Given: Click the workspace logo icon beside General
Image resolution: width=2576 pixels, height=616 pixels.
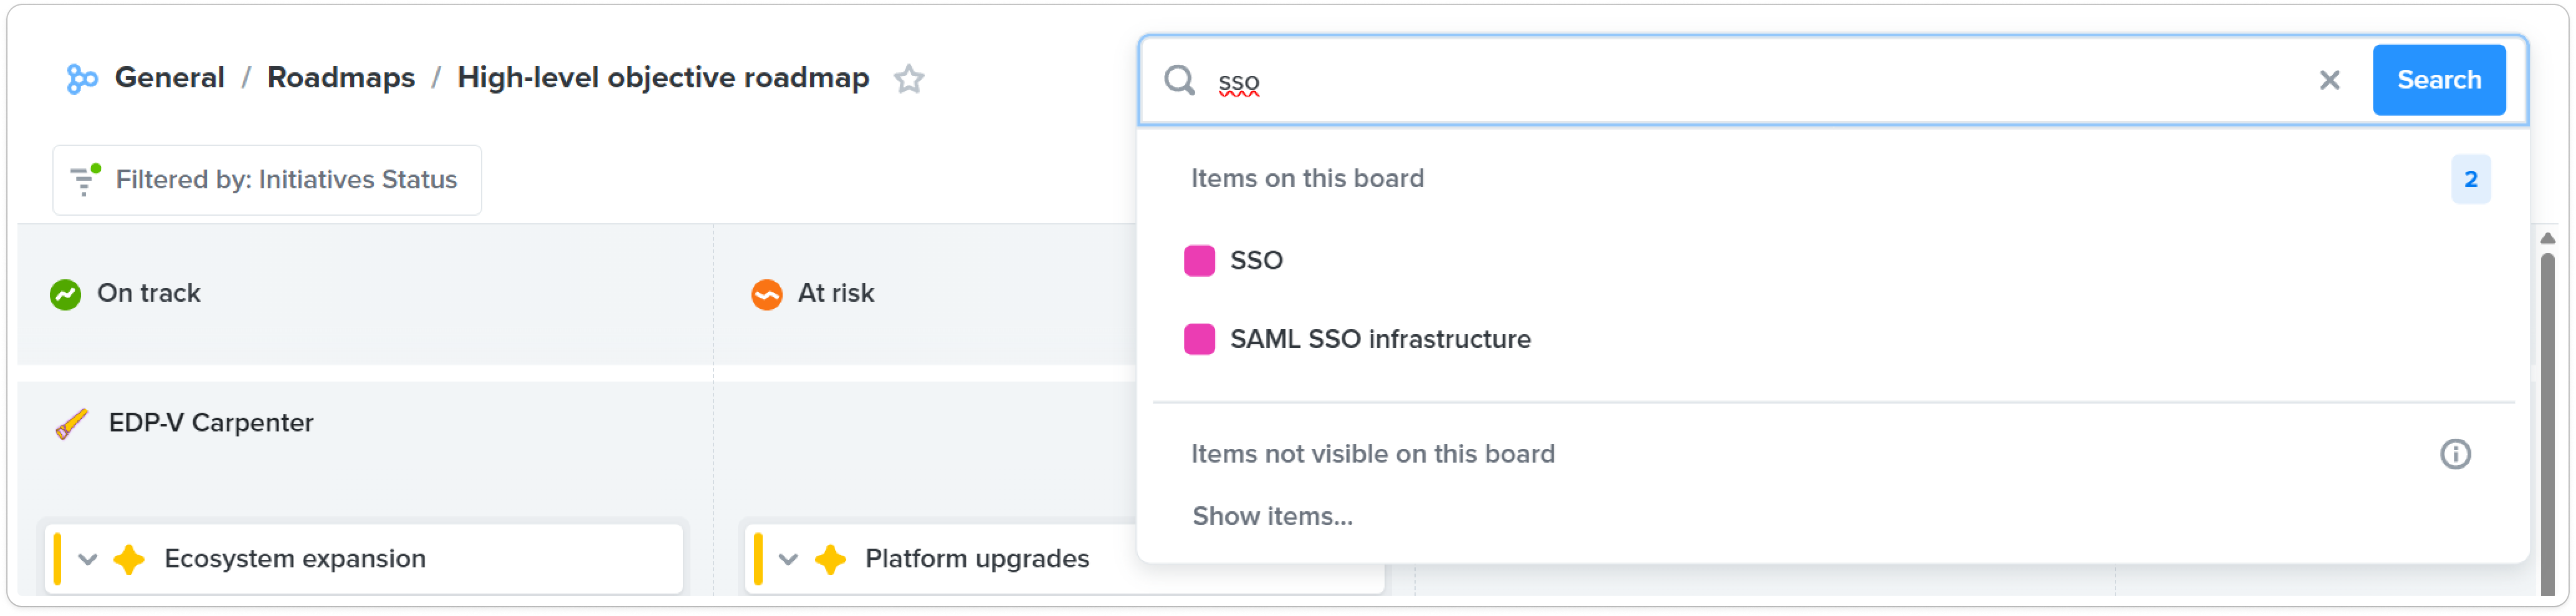Looking at the screenshot, I should click(x=82, y=79).
